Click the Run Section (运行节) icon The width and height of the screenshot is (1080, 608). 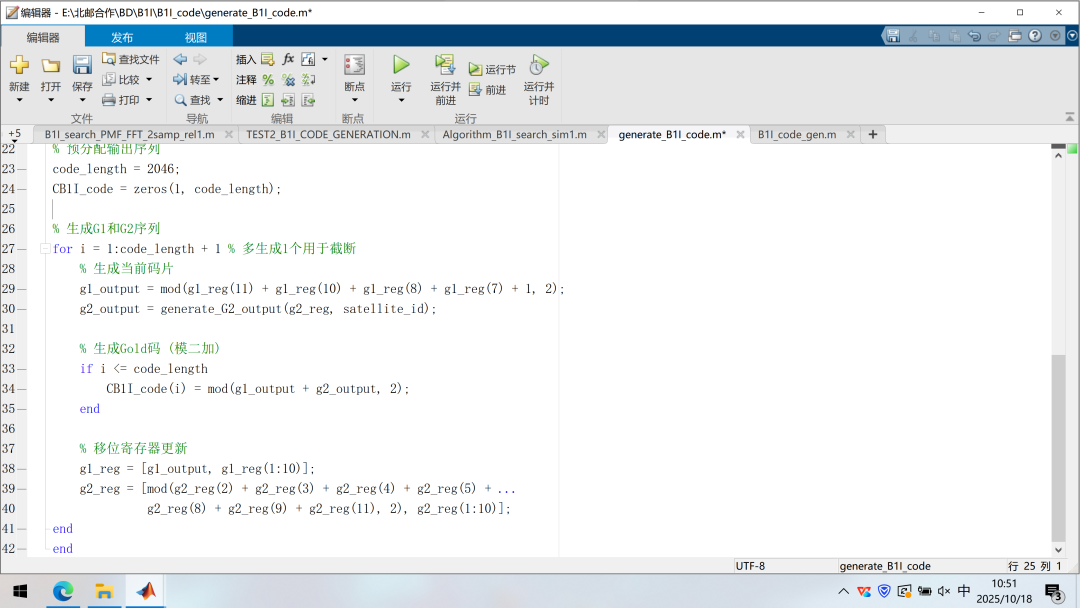click(x=475, y=70)
